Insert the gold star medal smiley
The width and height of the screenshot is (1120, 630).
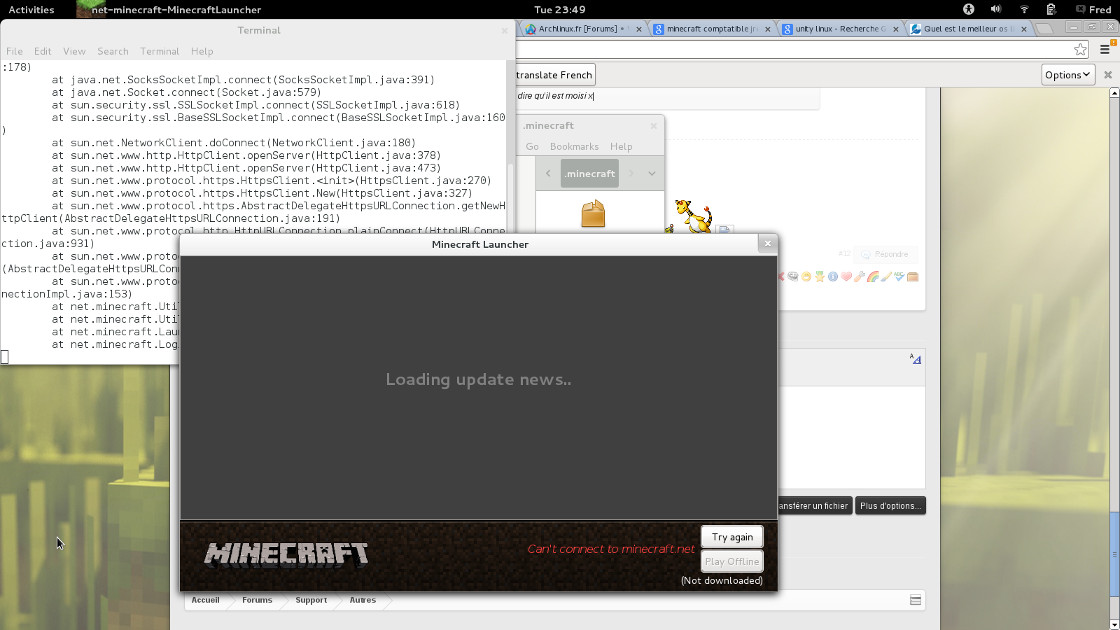[x=820, y=277]
